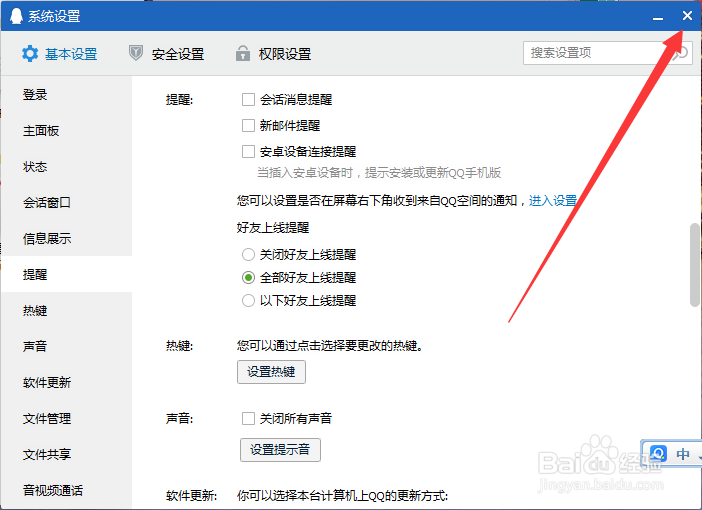Click the 设置热键 button

[271, 372]
